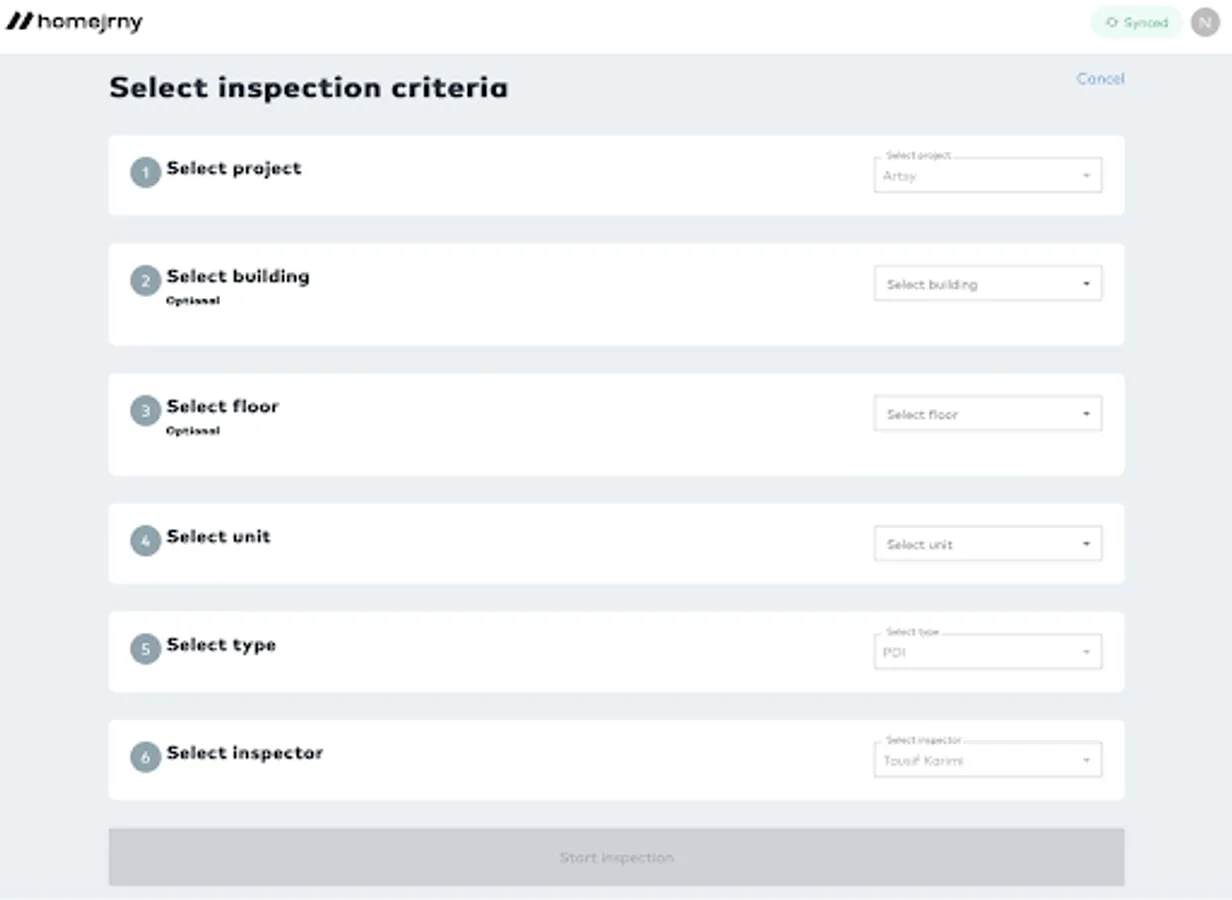Viewport: 1232px width, 900px height.
Task: Click the step 3 number circle
Action: [145, 411]
